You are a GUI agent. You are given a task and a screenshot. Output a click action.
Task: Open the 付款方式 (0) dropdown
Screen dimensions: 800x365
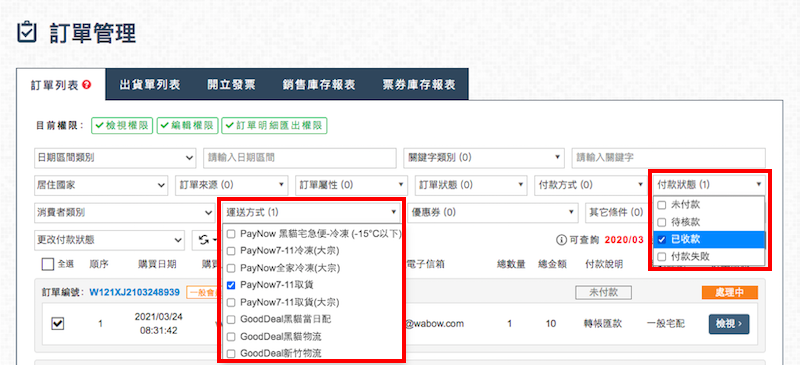[x=590, y=185]
